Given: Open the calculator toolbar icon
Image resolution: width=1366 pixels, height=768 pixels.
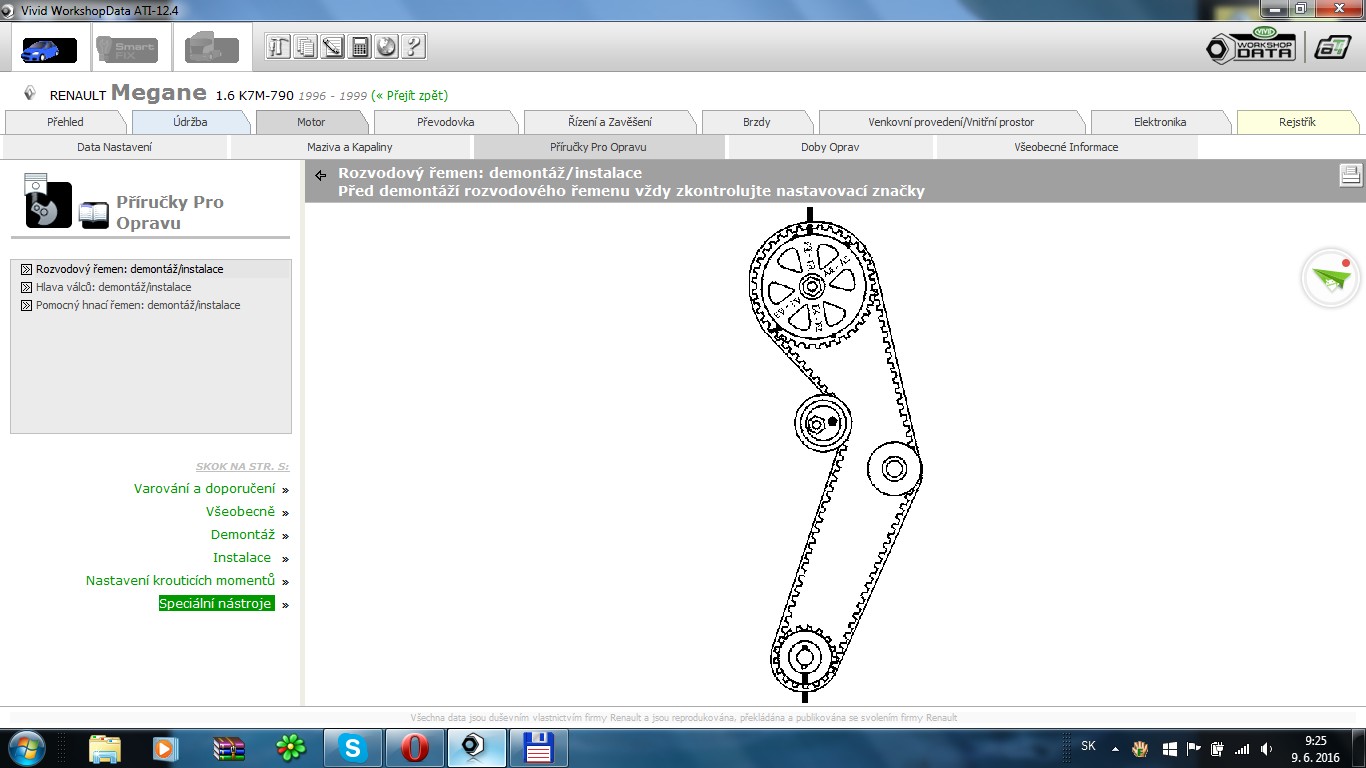Looking at the screenshot, I should (360, 46).
